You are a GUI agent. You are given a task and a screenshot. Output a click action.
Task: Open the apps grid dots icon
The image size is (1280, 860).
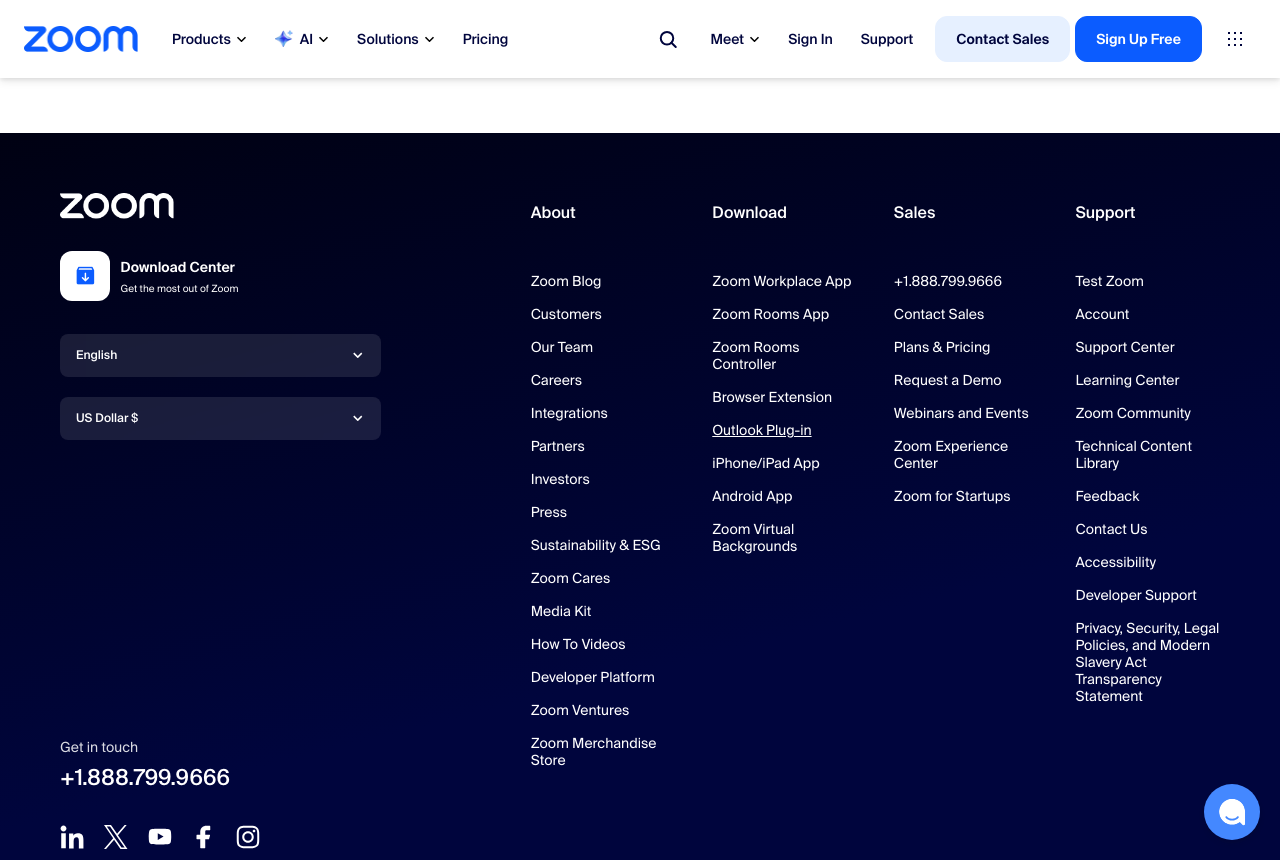1235,39
